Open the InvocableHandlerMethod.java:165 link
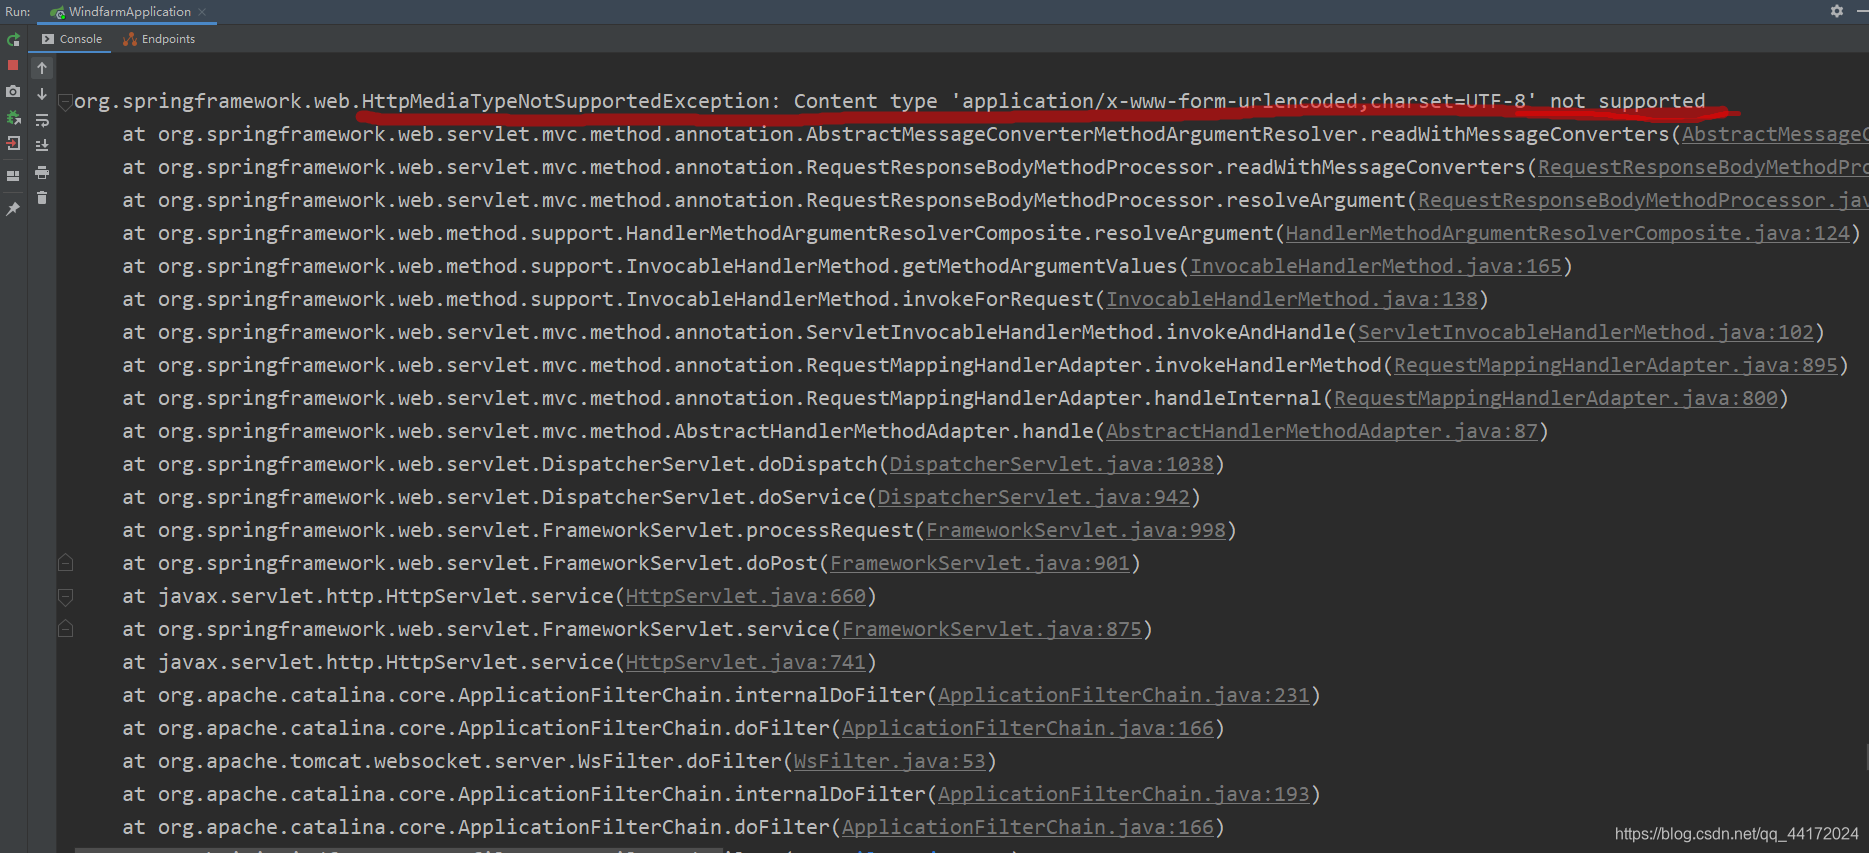Viewport: 1869px width, 853px height. tap(1375, 266)
